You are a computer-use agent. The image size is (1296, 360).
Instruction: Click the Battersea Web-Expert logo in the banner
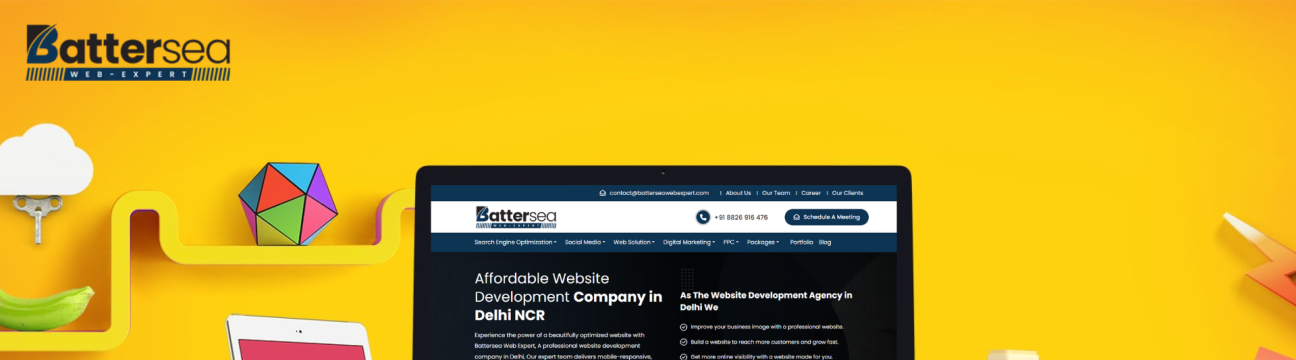pyautogui.click(x=128, y=53)
